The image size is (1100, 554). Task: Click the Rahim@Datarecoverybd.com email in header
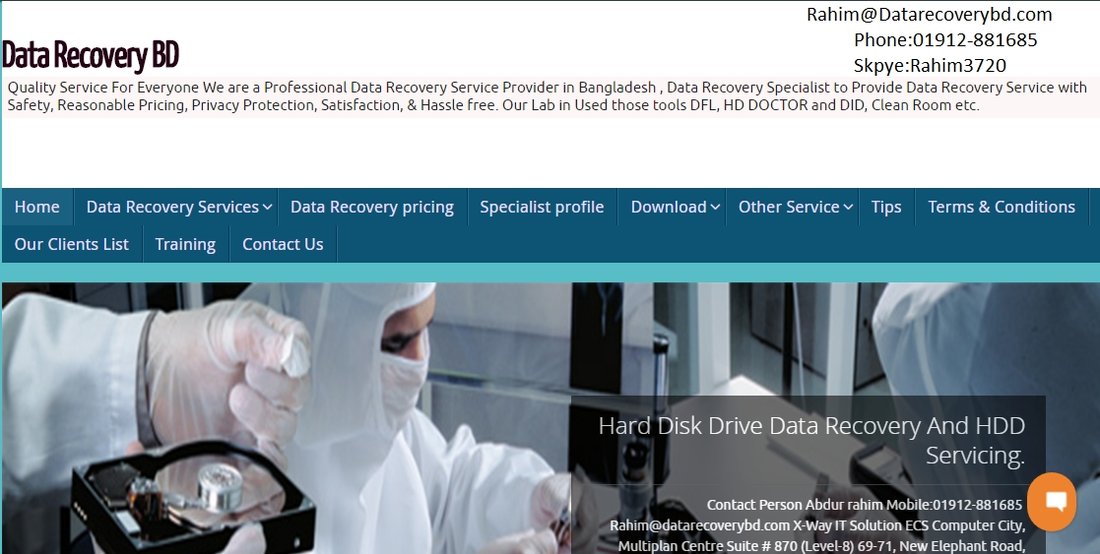click(929, 14)
